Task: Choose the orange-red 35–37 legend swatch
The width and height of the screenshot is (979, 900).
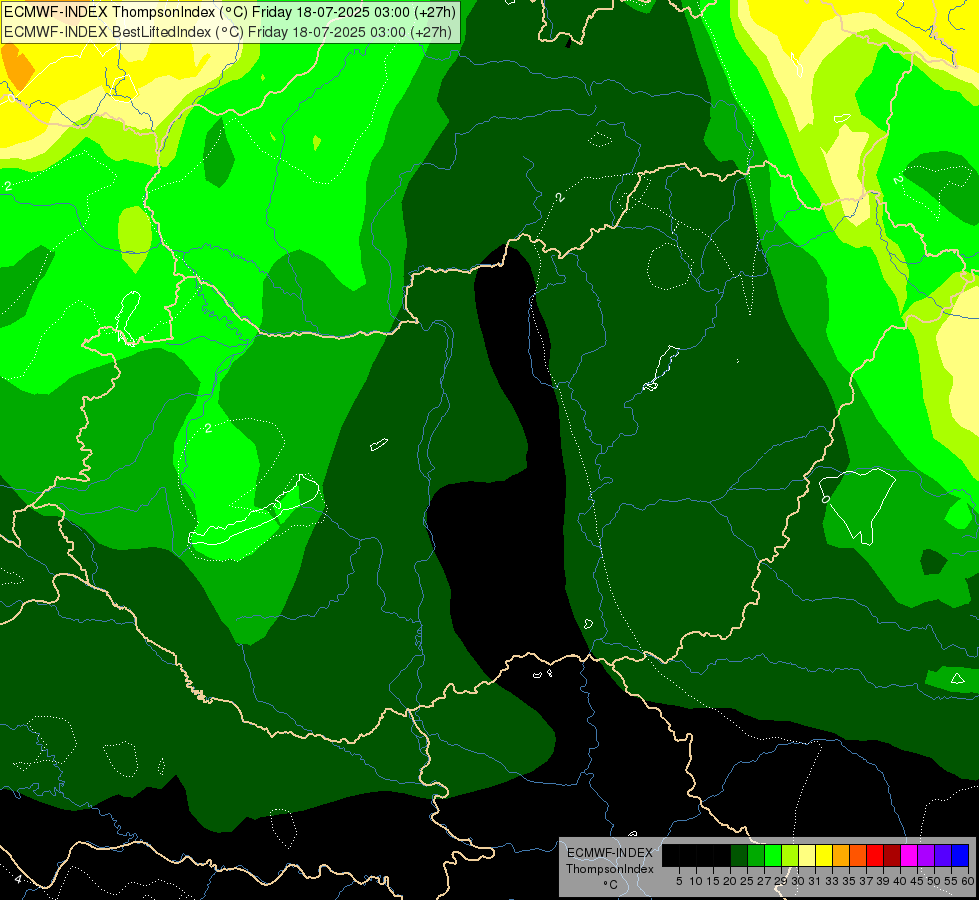Action: (x=858, y=855)
